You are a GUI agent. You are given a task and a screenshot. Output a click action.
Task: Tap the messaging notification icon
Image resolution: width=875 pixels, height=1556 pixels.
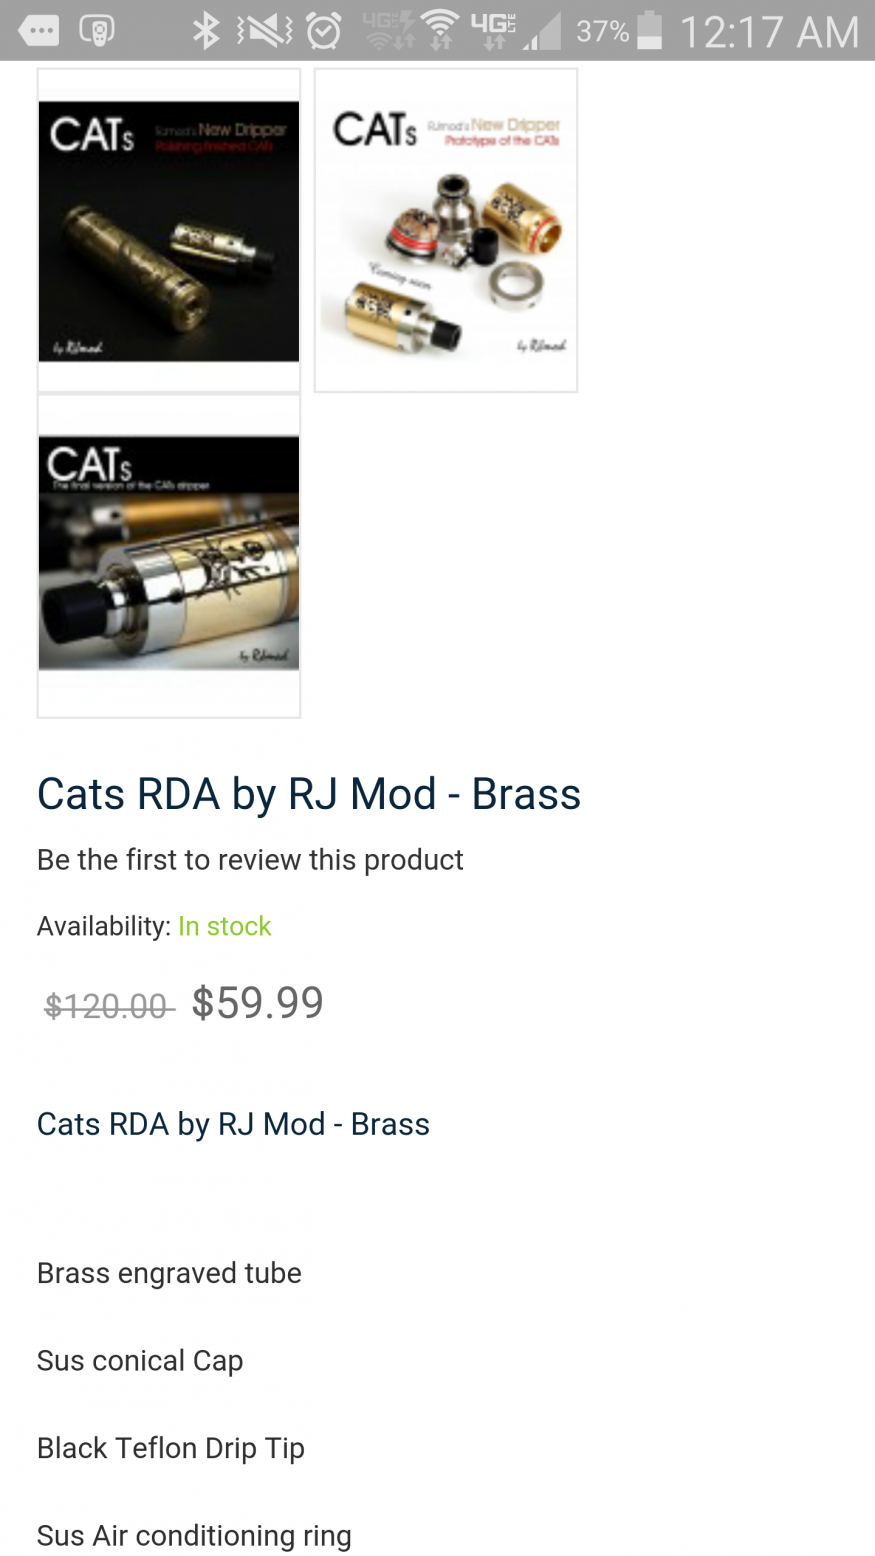39,31
